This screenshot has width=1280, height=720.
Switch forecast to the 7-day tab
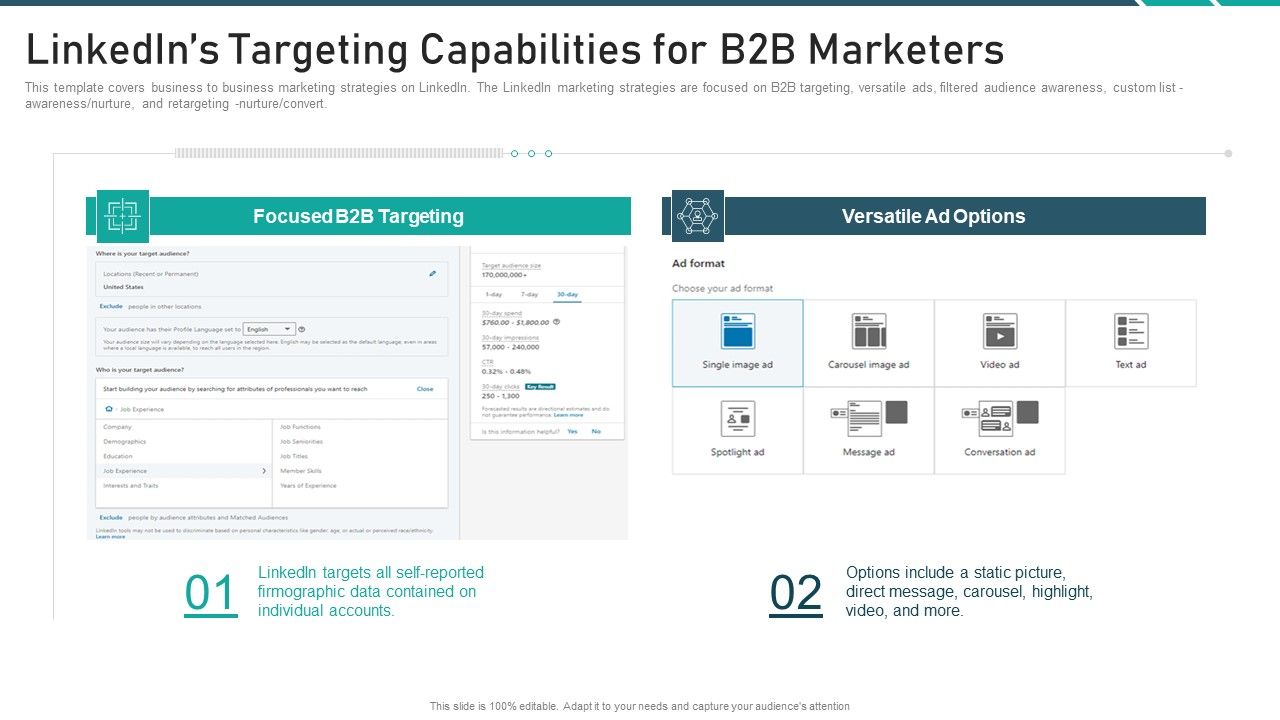[x=529, y=295]
